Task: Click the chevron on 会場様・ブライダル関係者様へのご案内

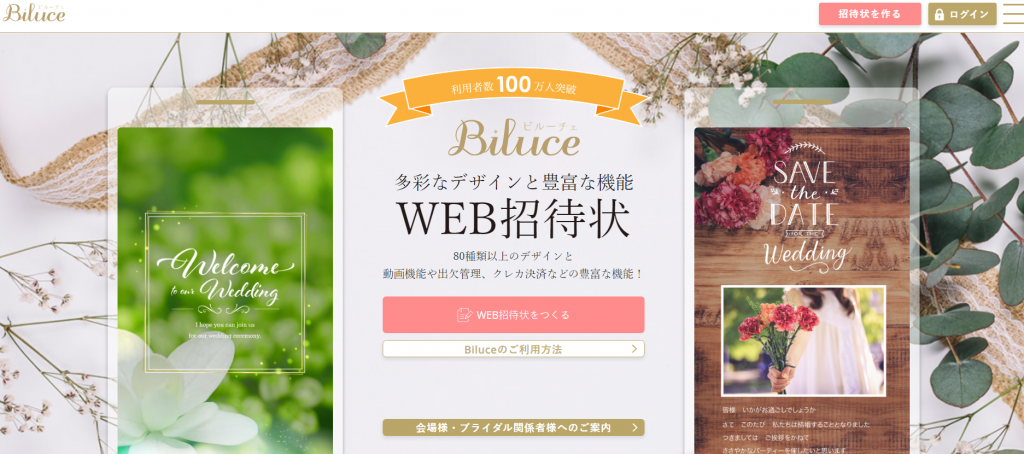Action: click(x=634, y=428)
